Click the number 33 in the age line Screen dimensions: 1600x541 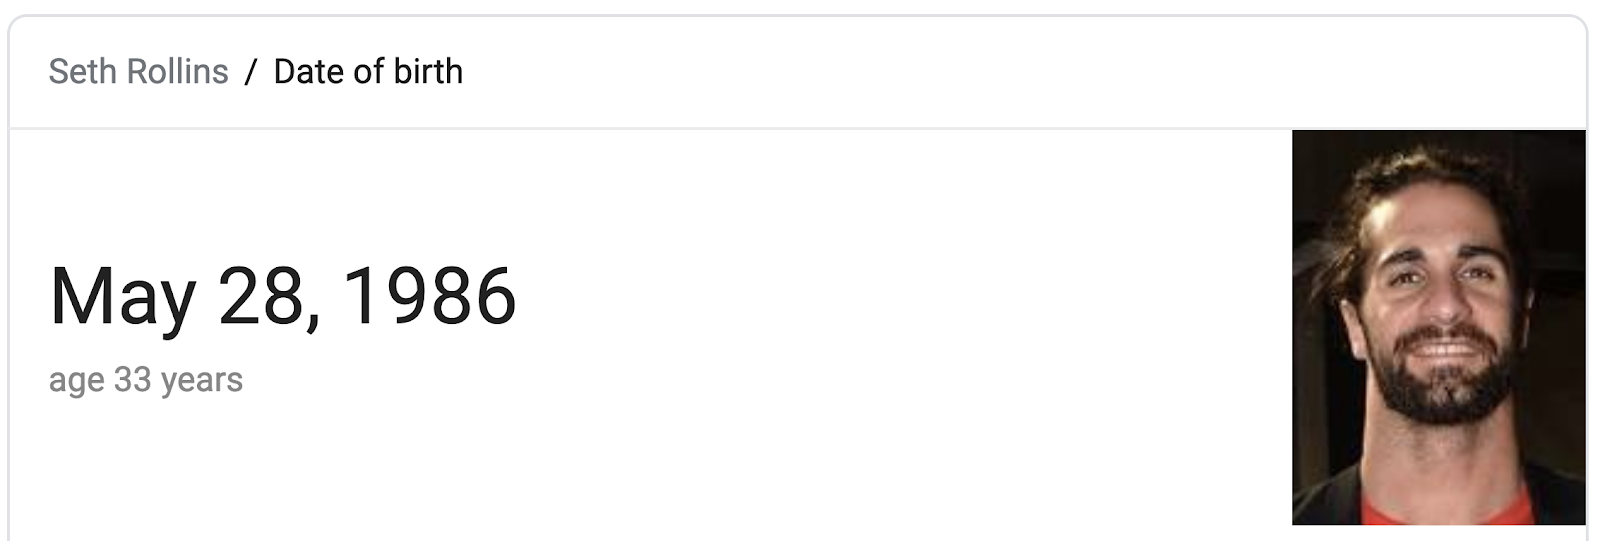tap(132, 380)
